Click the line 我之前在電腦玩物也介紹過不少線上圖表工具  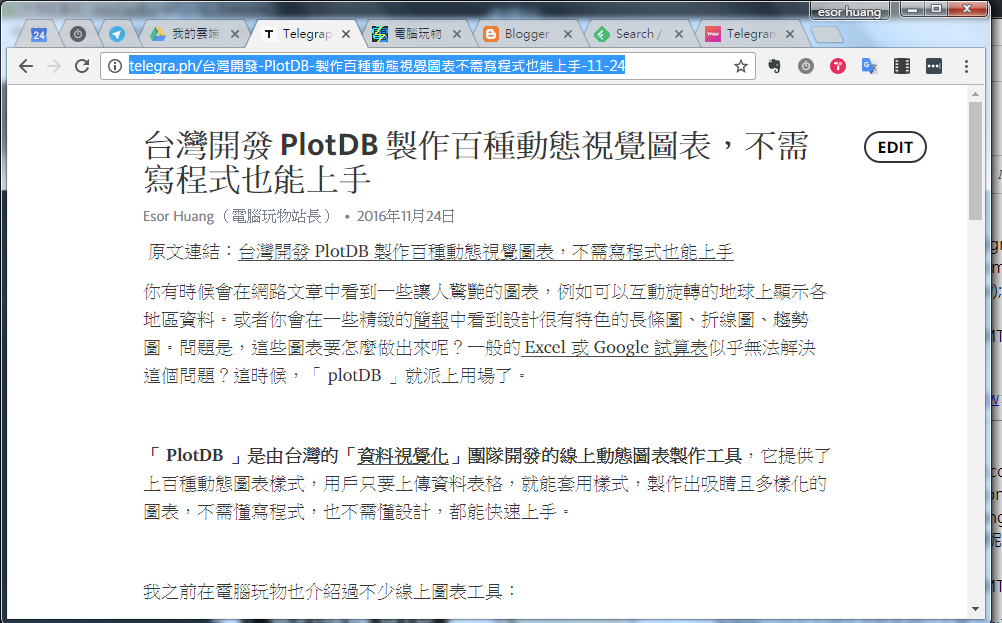pos(330,592)
